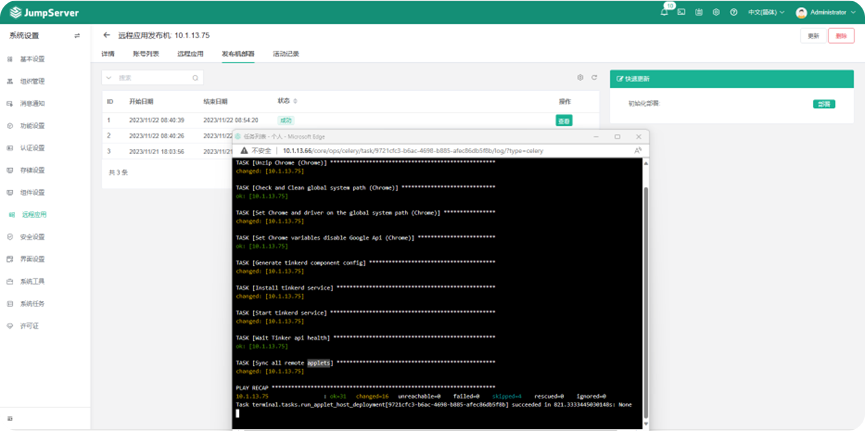Click the read aloud icon in Edge address bar
The width and height of the screenshot is (865, 431).
tap(638, 151)
